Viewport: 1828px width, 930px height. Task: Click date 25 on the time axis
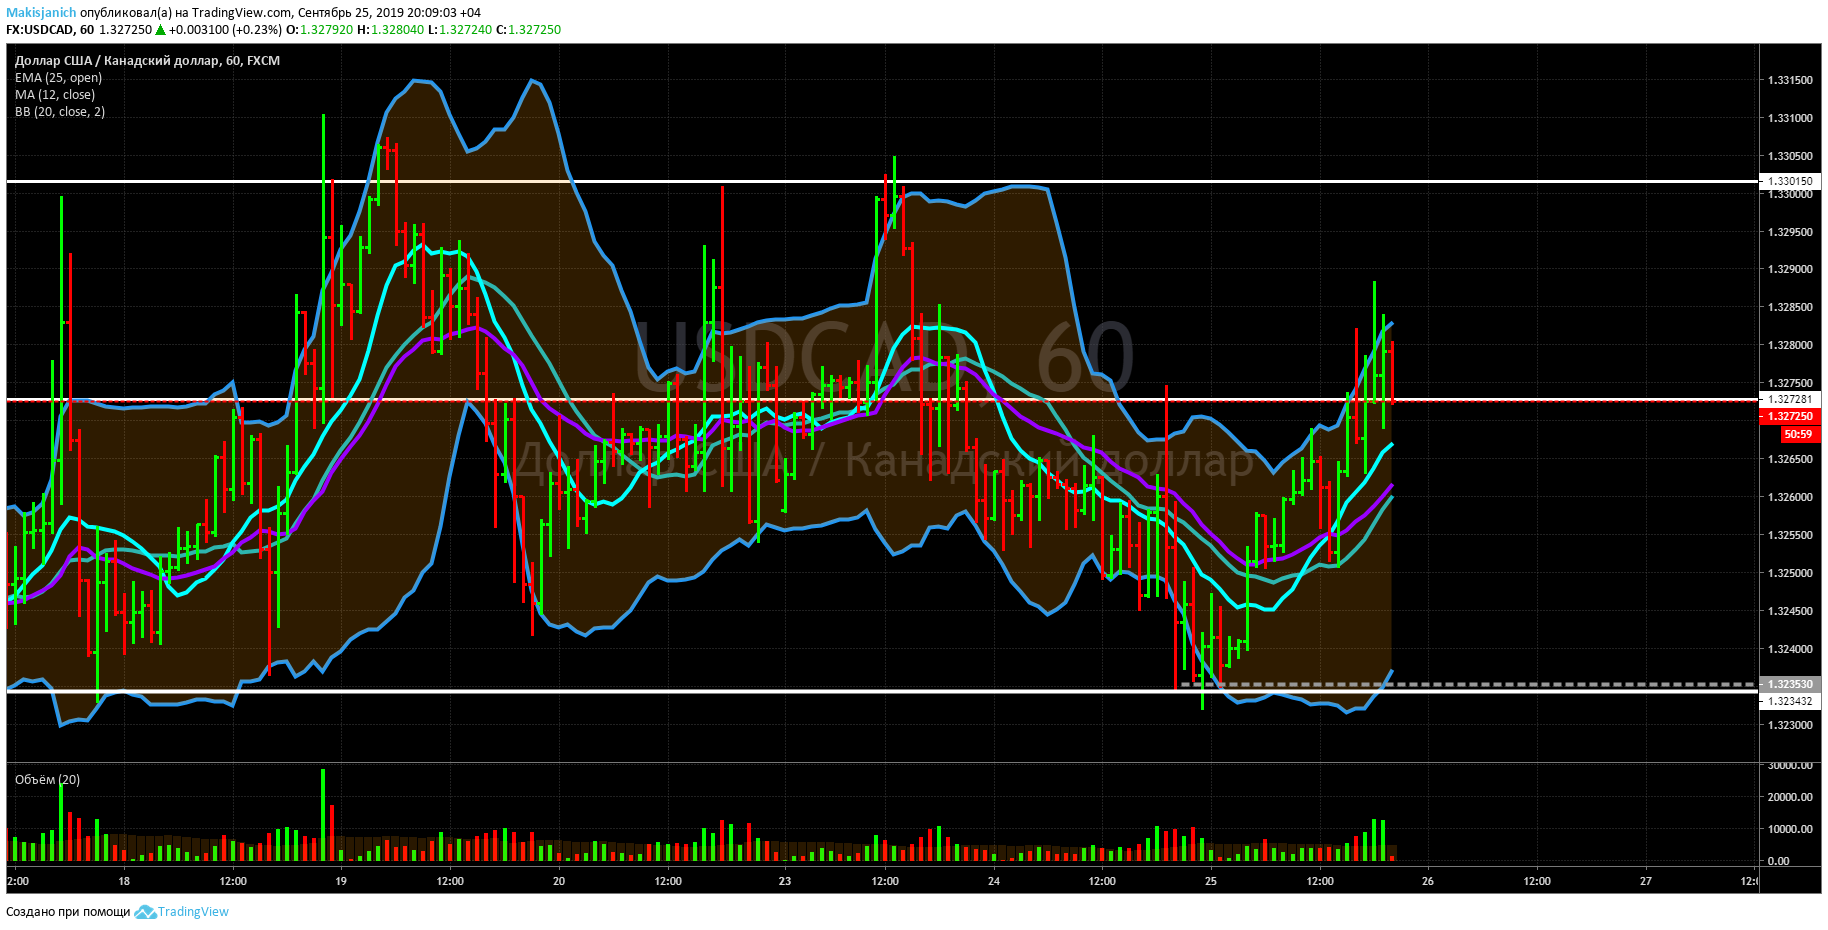(x=1211, y=881)
